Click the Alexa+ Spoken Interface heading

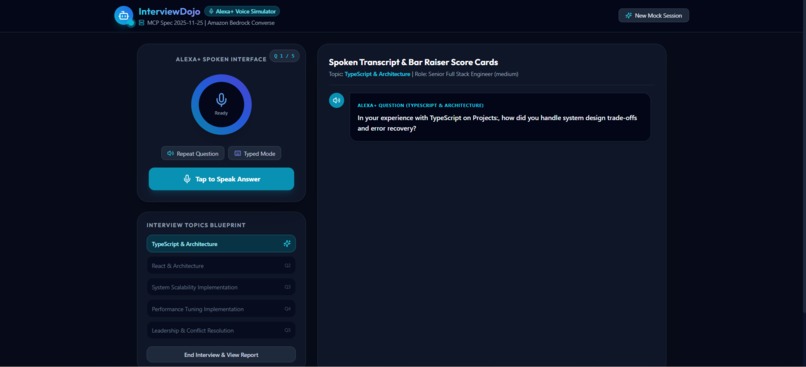pyautogui.click(x=221, y=59)
